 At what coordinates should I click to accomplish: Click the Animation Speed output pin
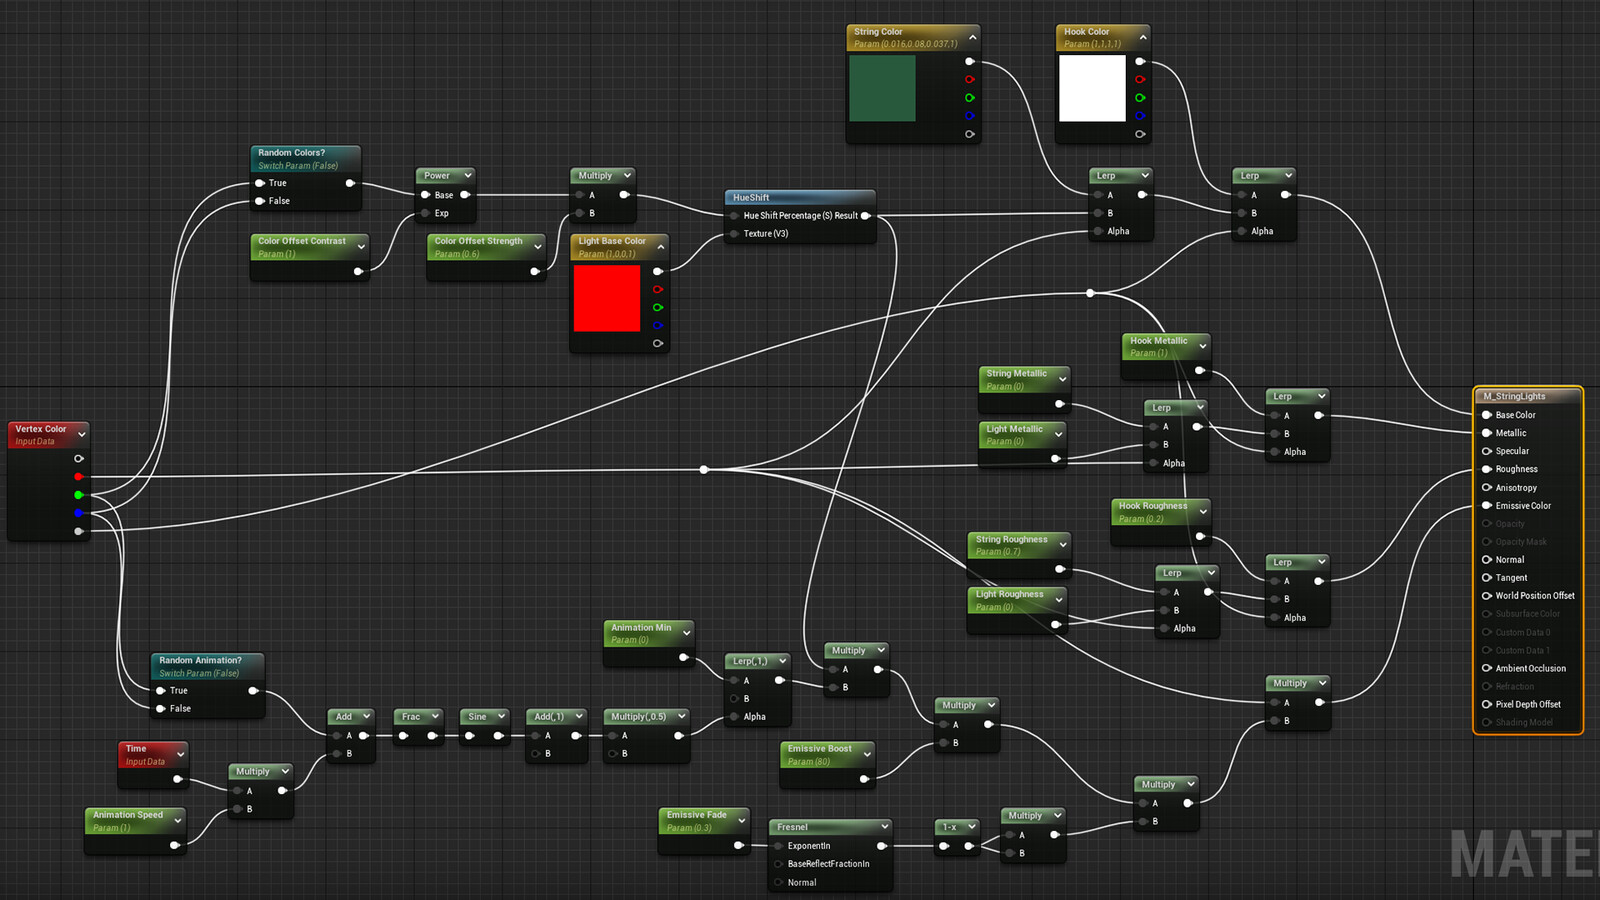pyautogui.click(x=175, y=845)
